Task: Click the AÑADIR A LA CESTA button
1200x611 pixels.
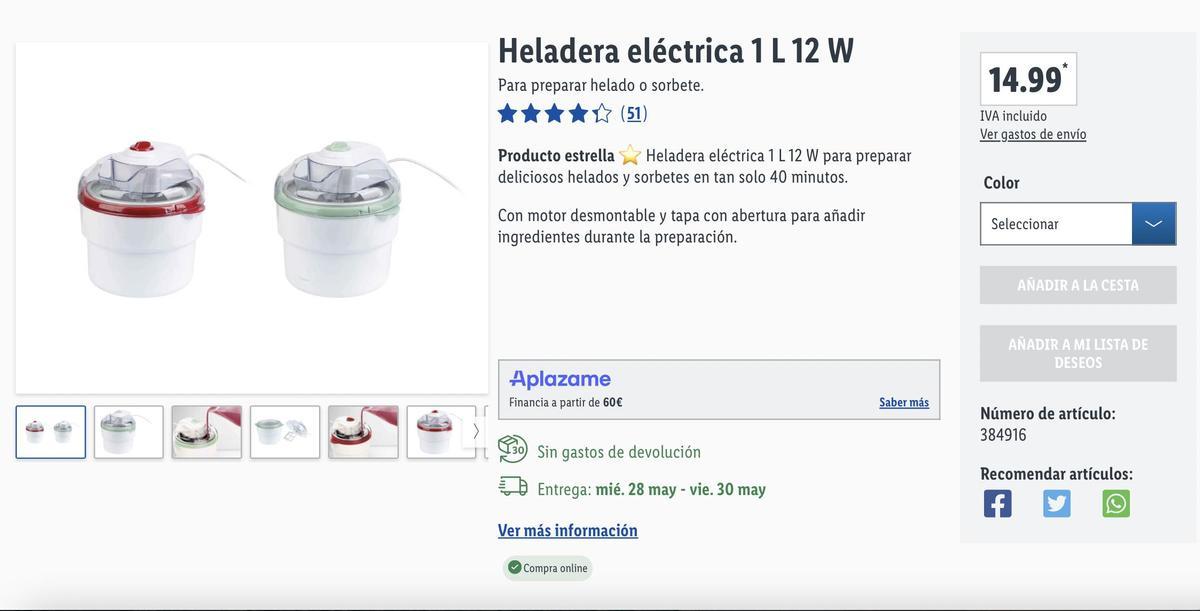Action: click(1078, 284)
